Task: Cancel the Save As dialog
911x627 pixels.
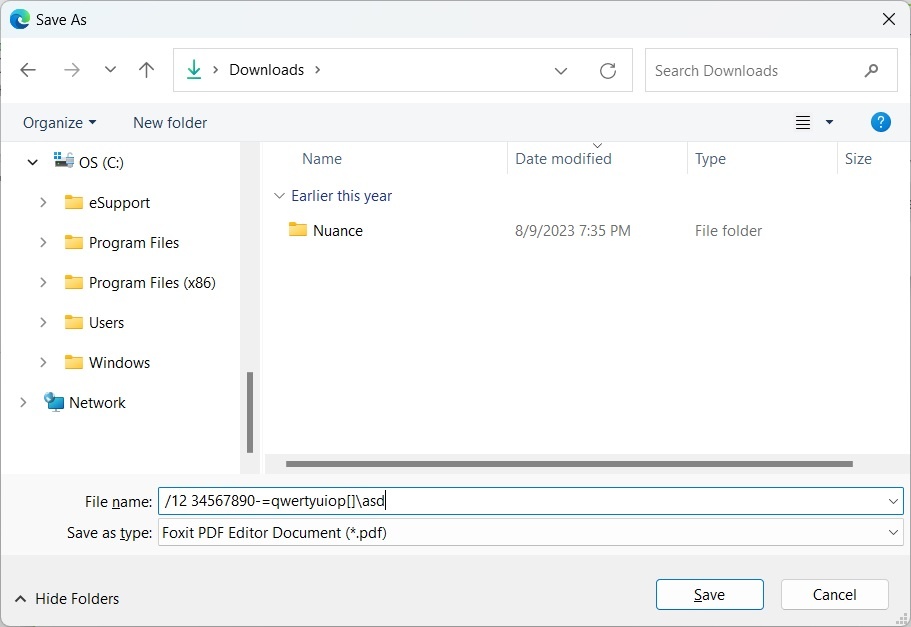Action: pyautogui.click(x=834, y=594)
